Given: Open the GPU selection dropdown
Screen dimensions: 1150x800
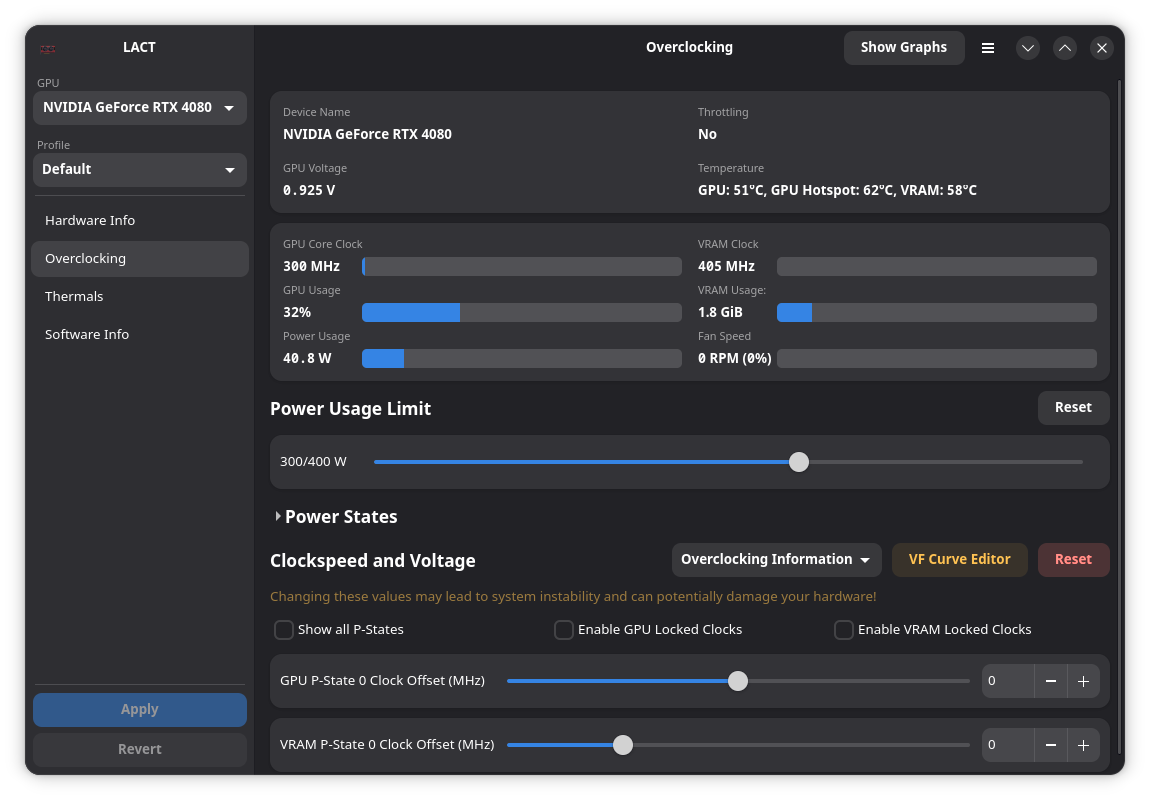Looking at the screenshot, I should pos(139,108).
